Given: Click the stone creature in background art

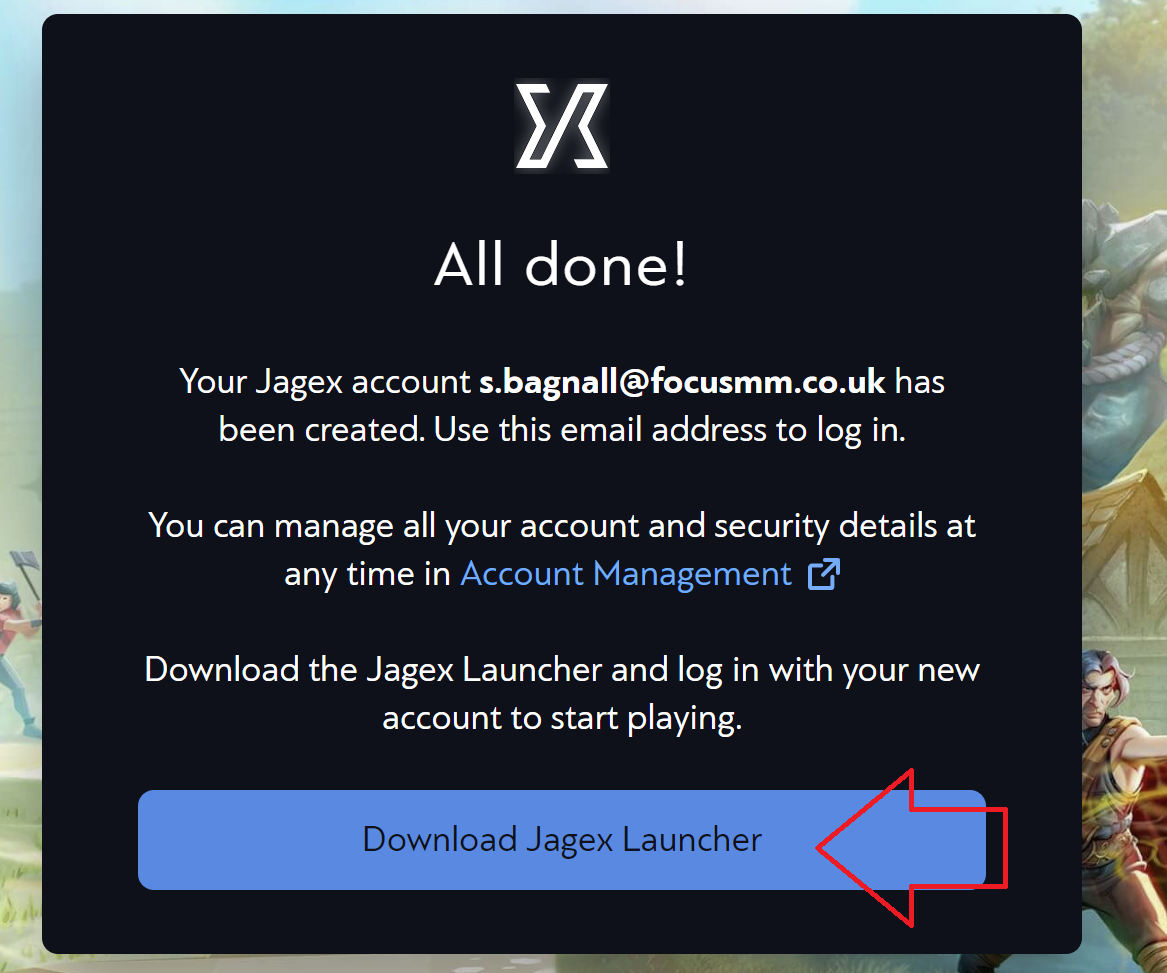Looking at the screenshot, I should pyautogui.click(x=1124, y=313).
